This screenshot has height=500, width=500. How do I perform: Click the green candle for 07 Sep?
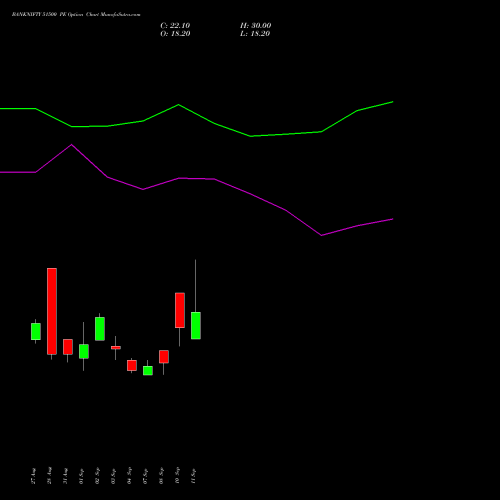tap(148, 371)
